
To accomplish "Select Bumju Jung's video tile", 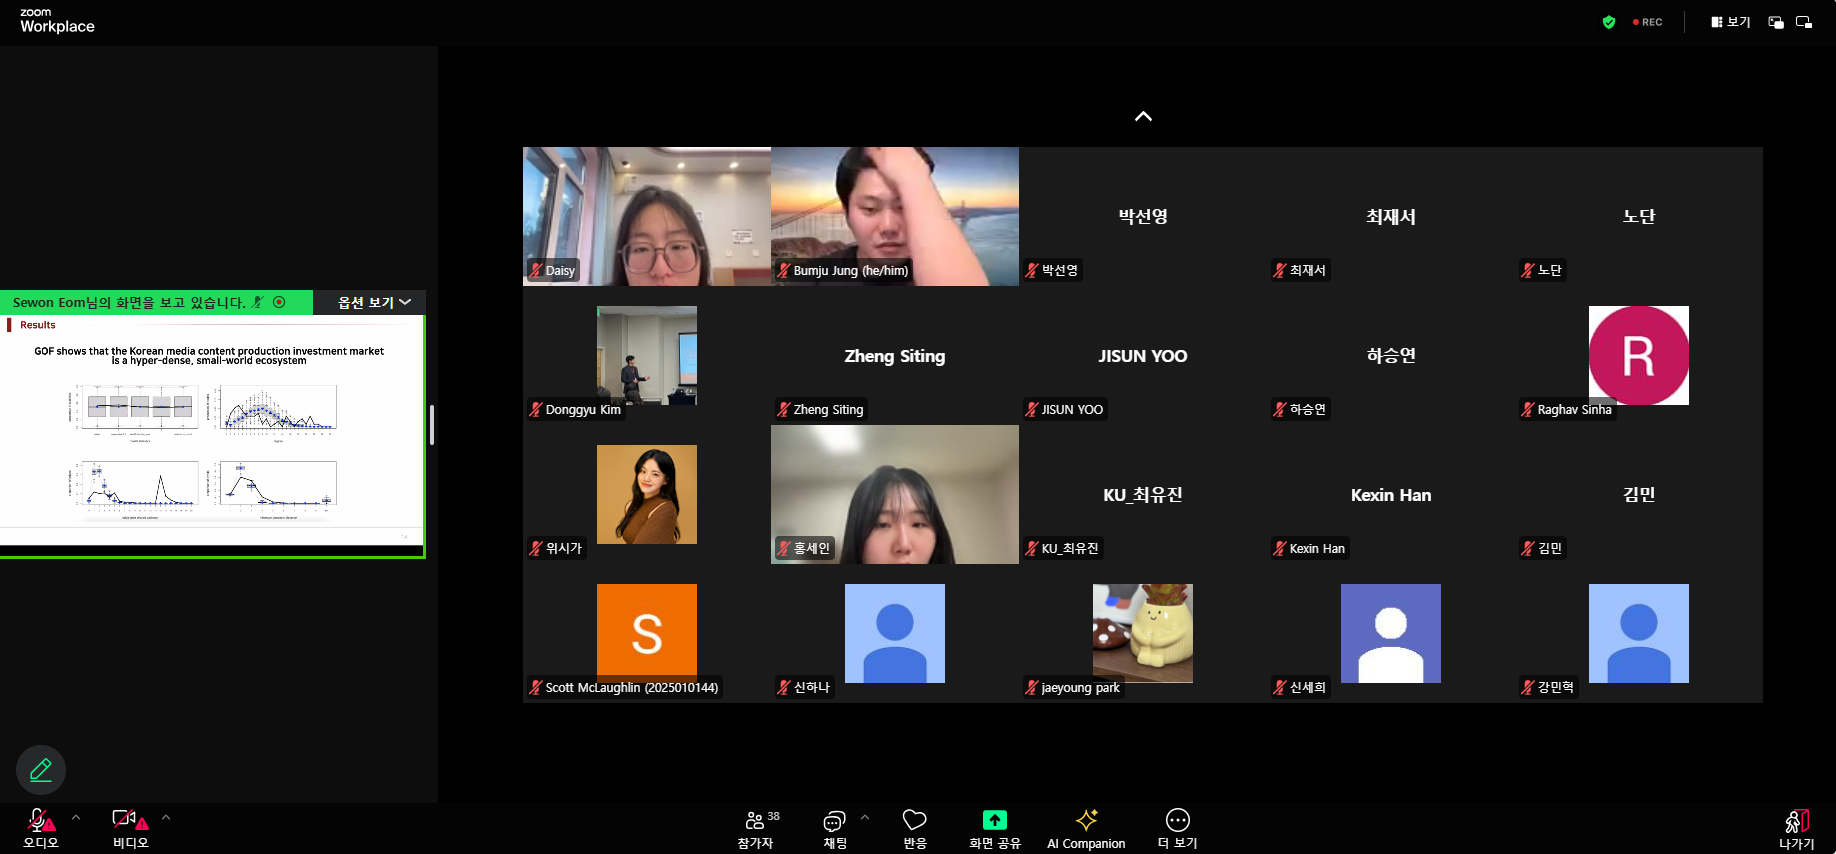I will 894,216.
